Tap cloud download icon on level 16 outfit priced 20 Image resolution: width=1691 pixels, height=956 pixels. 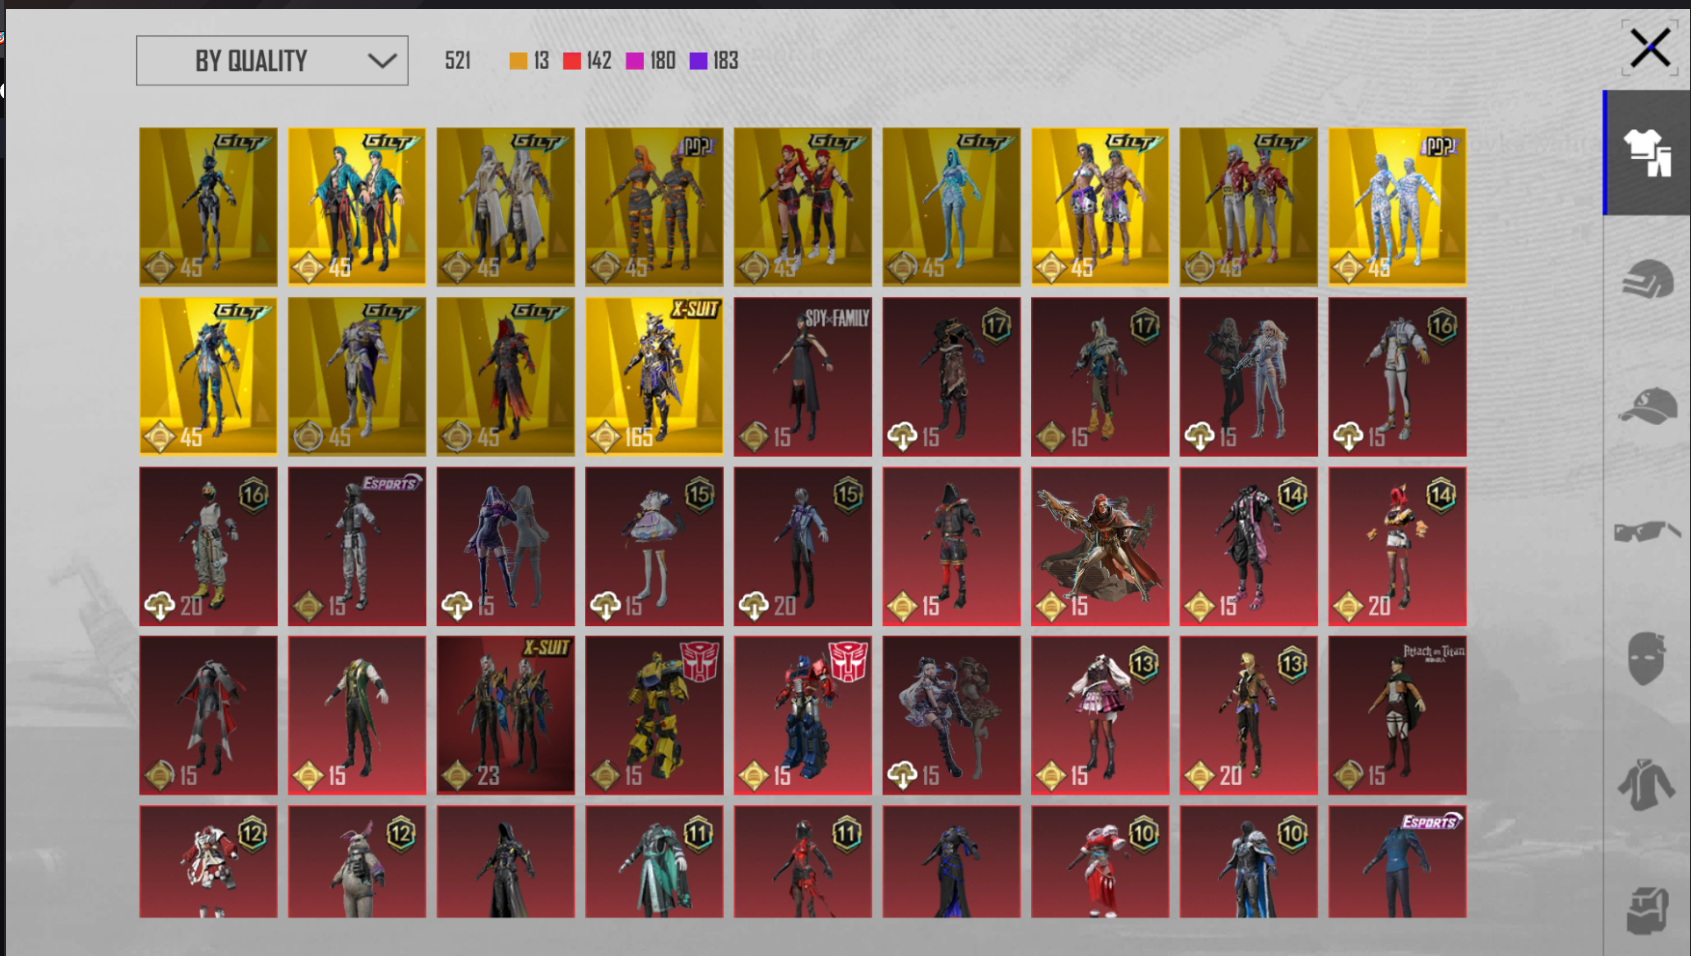(160, 606)
